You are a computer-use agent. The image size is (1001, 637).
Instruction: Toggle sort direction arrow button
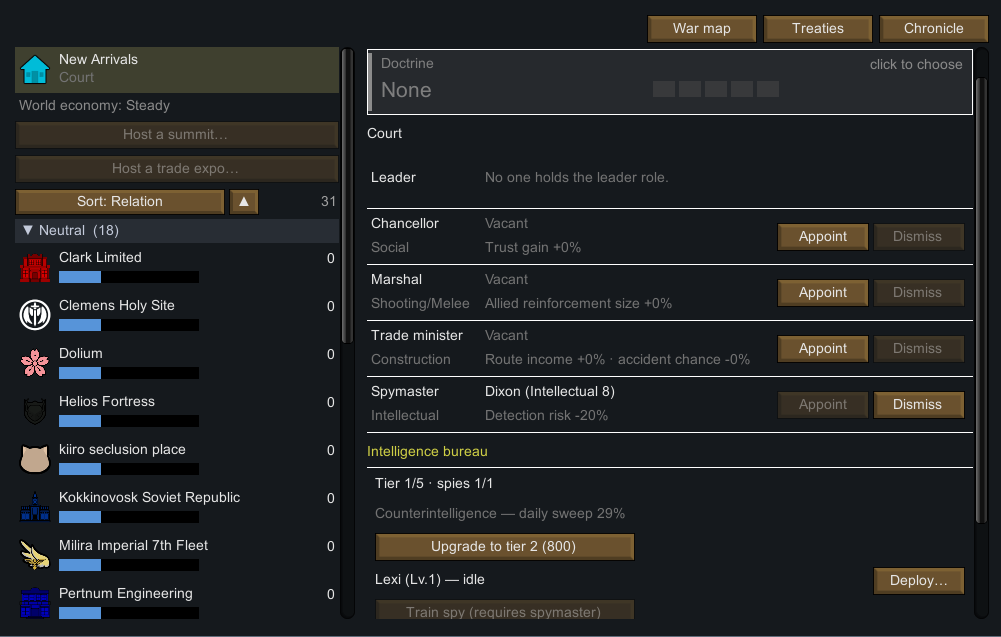pyautogui.click(x=244, y=202)
